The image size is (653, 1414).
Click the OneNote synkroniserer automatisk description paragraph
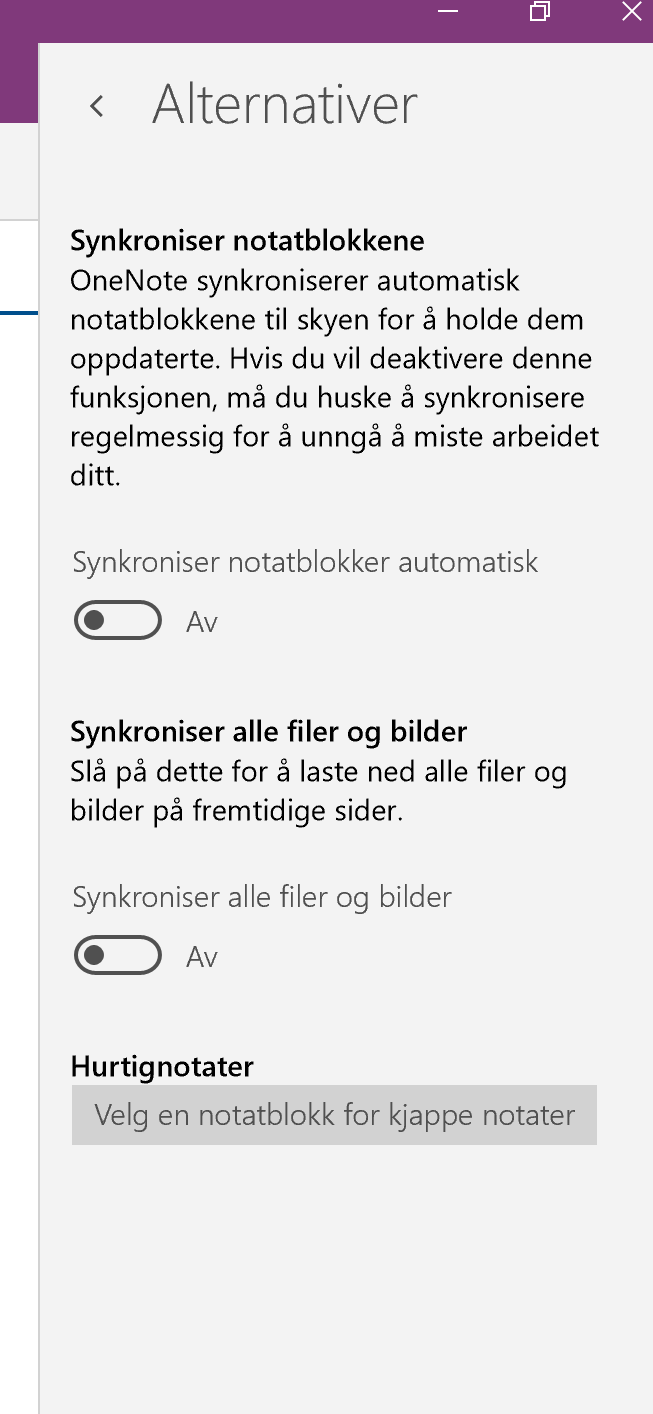335,378
